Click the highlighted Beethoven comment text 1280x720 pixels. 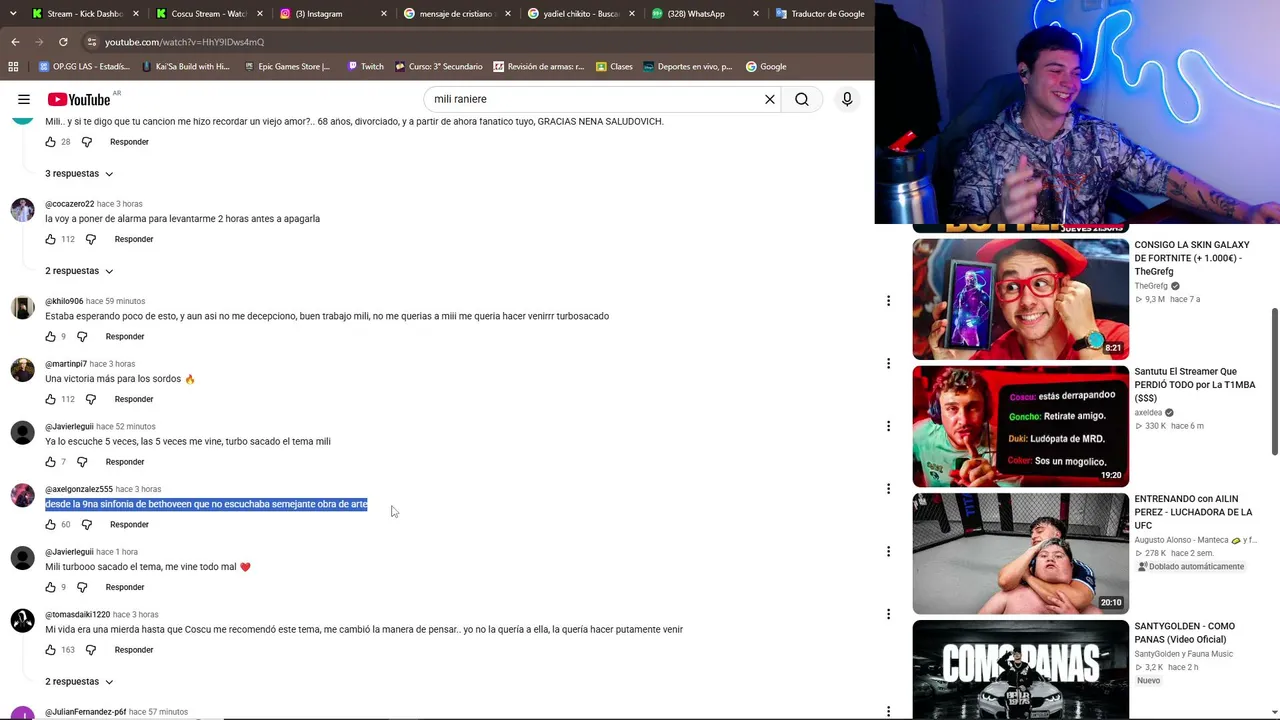206,504
